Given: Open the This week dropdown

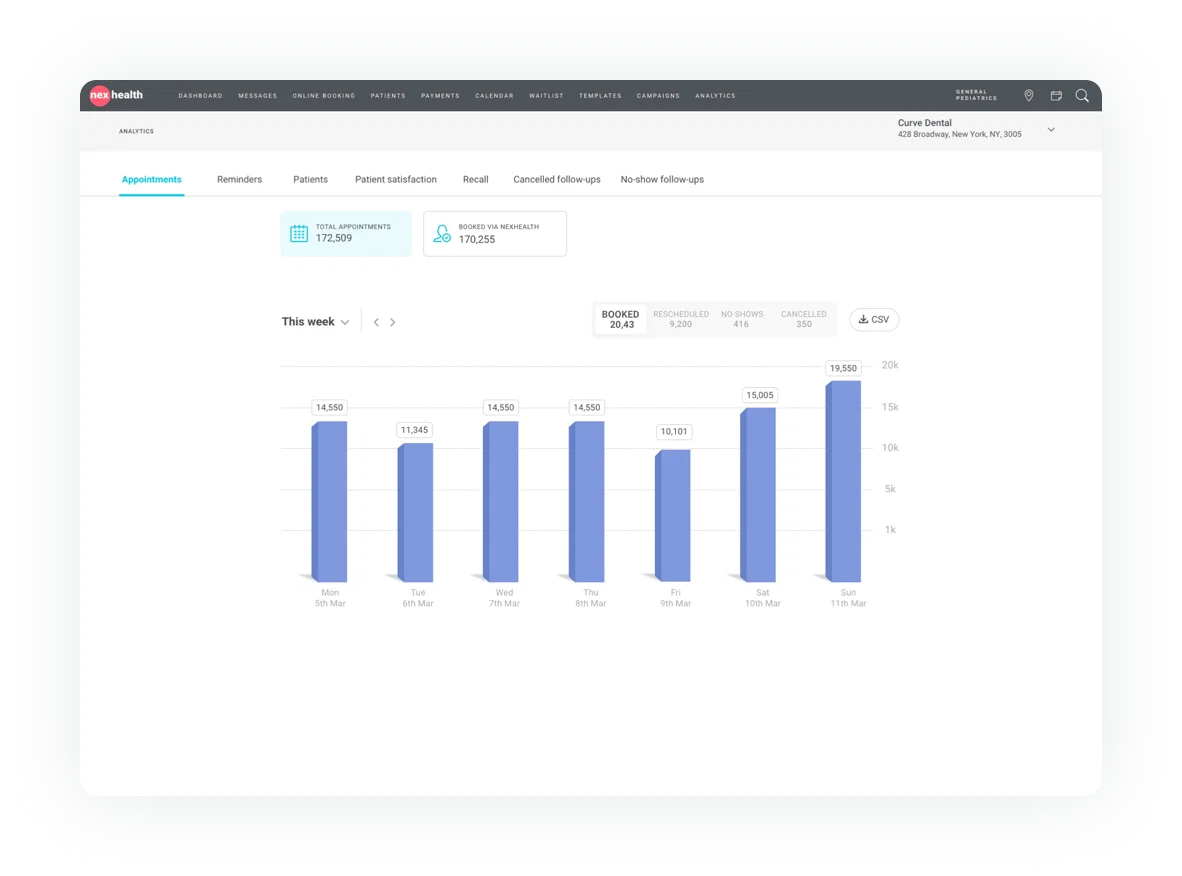Looking at the screenshot, I should pos(315,322).
